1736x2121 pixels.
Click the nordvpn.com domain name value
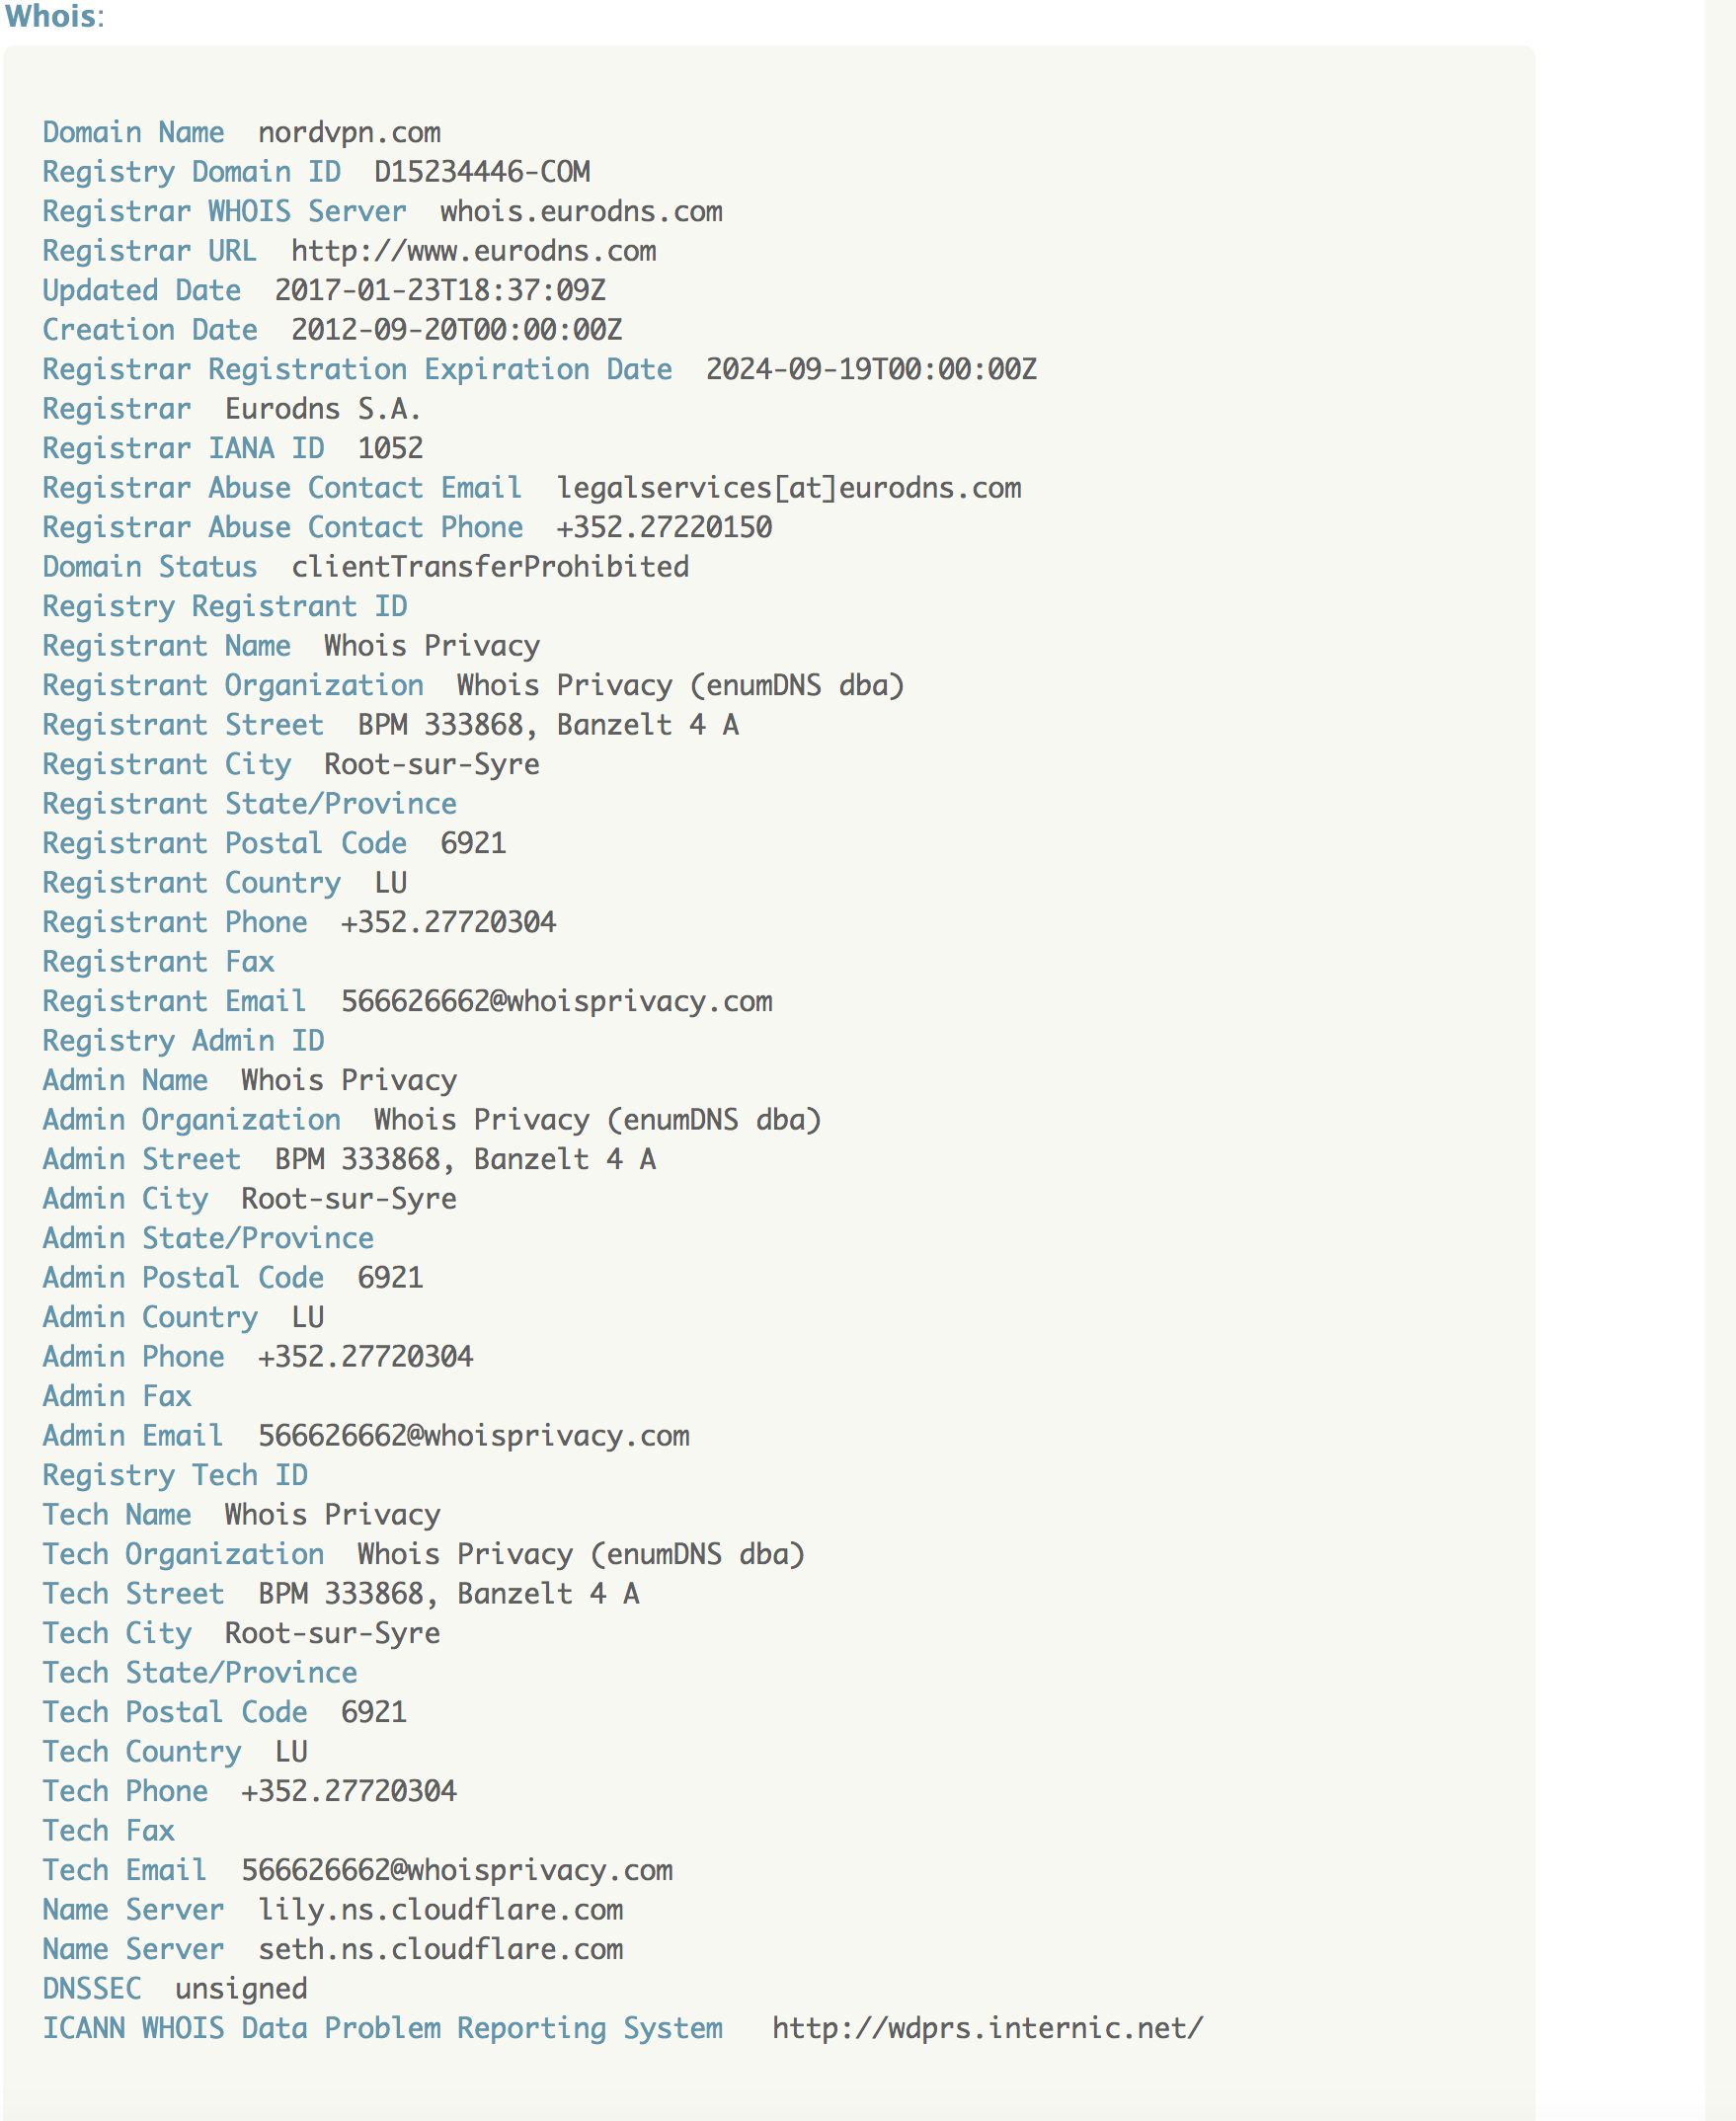pyautogui.click(x=349, y=133)
